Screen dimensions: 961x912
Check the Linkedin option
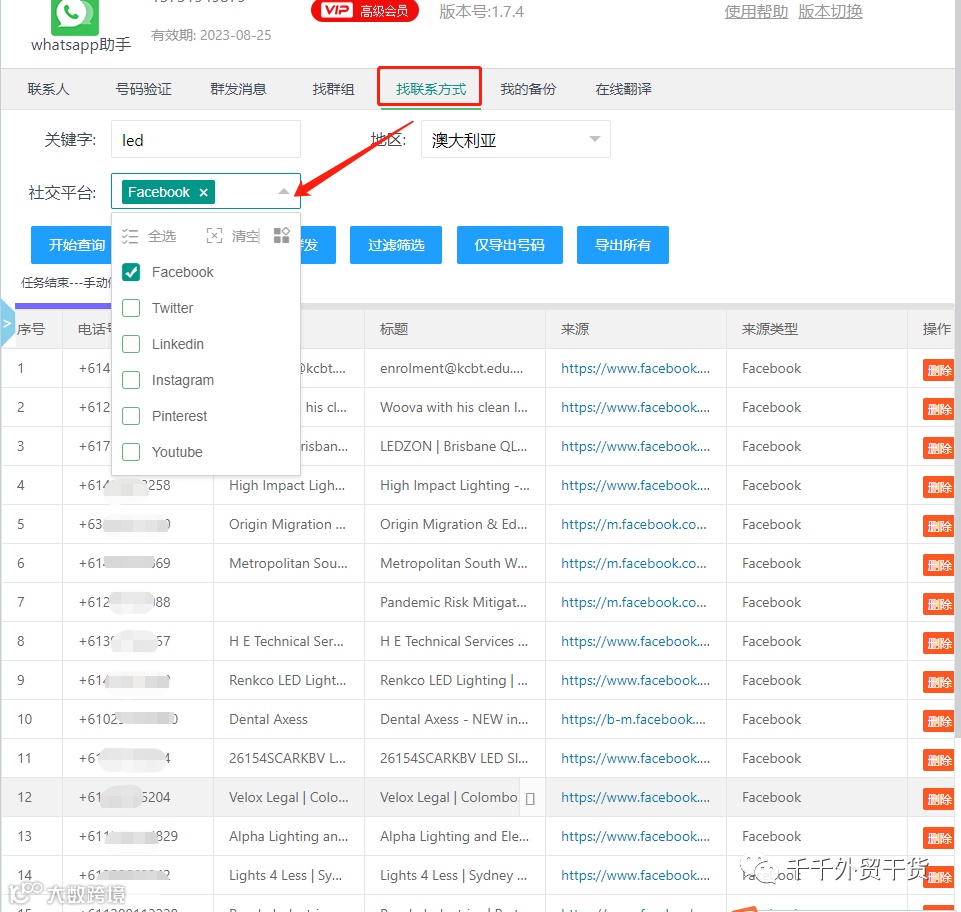tap(131, 344)
